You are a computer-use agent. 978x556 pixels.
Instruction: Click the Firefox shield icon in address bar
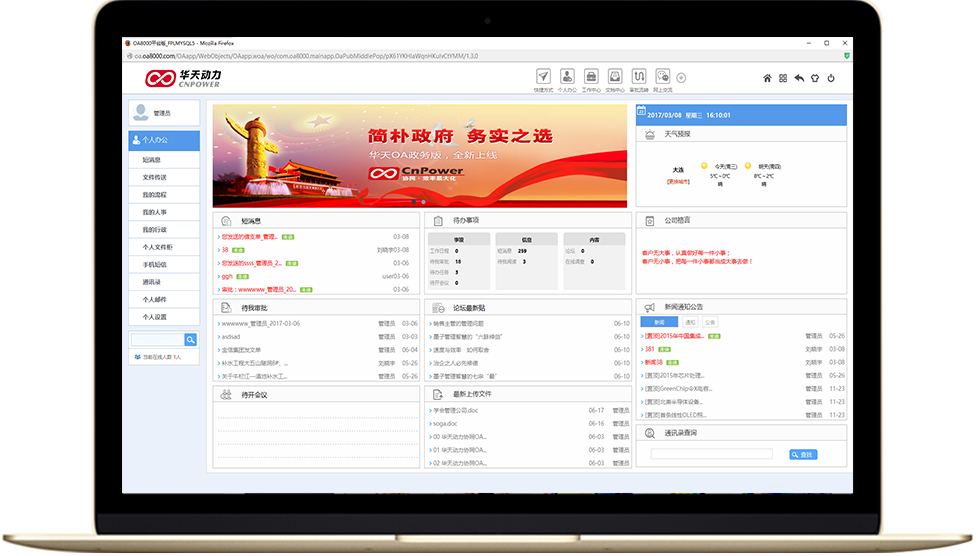(846, 56)
